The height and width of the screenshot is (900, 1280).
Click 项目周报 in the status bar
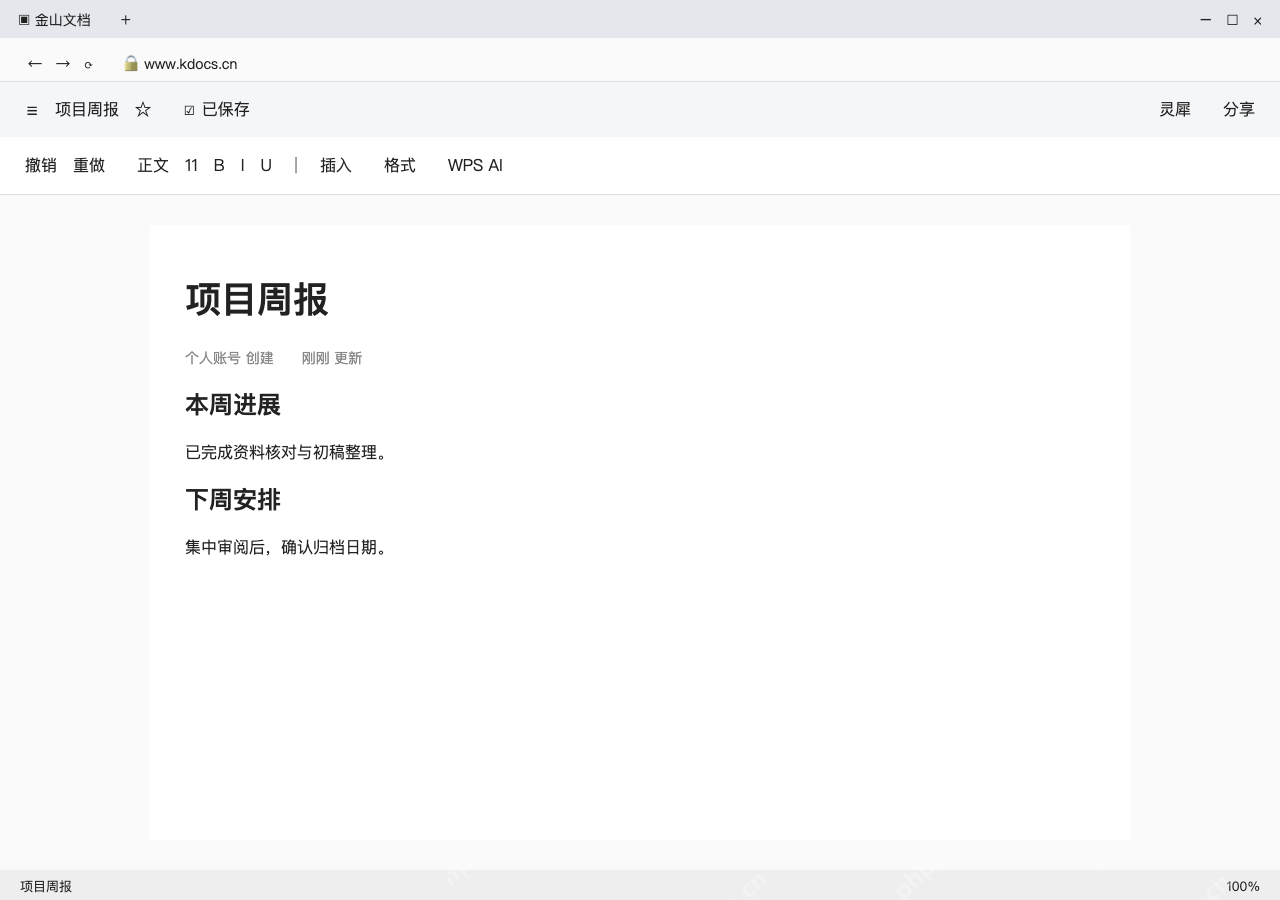pyautogui.click(x=46, y=886)
